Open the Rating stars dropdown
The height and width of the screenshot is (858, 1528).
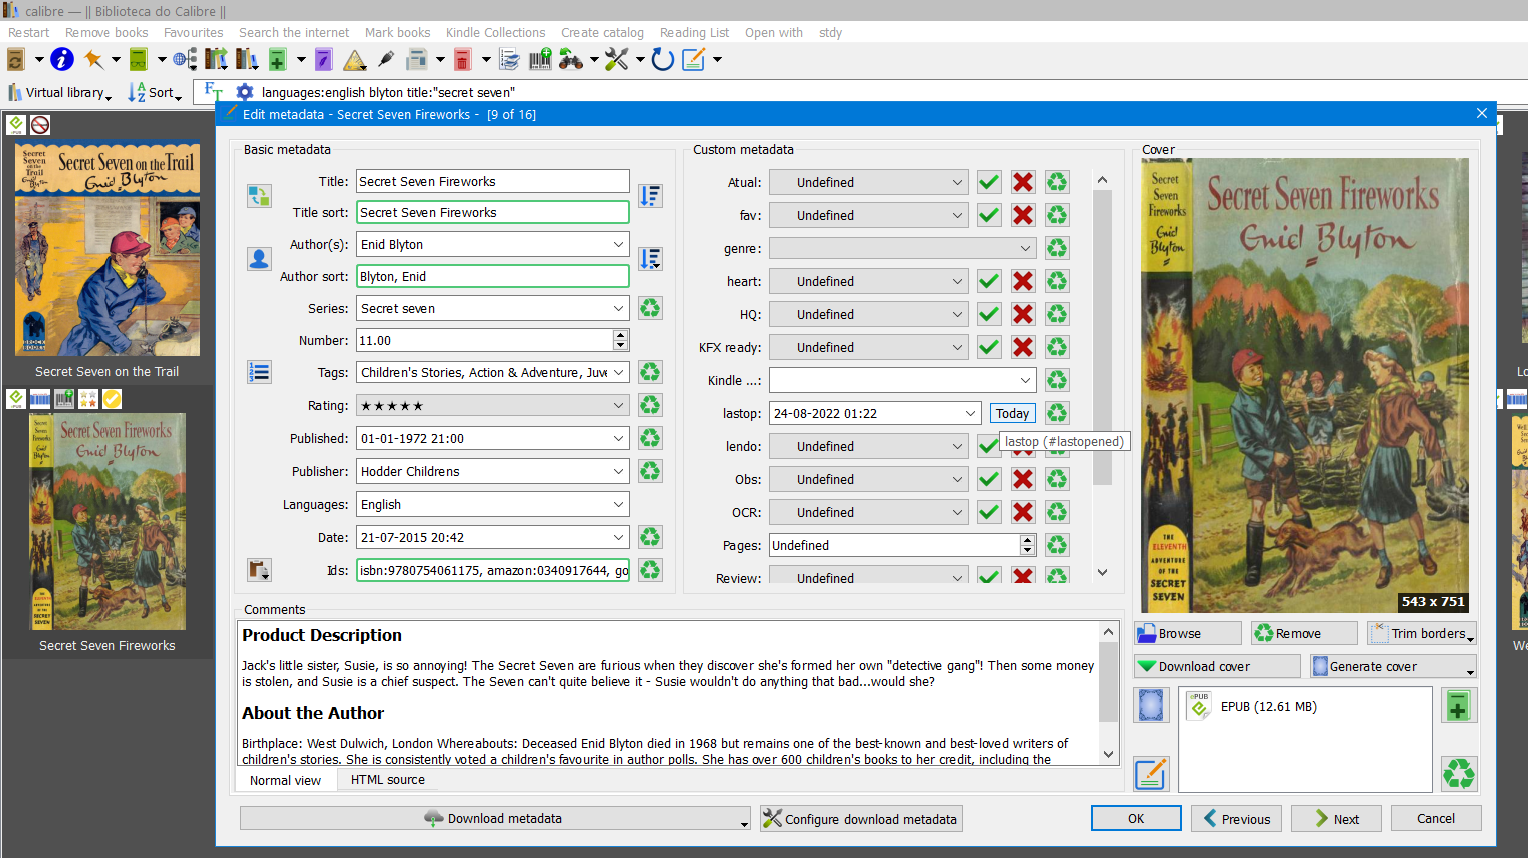(x=618, y=405)
